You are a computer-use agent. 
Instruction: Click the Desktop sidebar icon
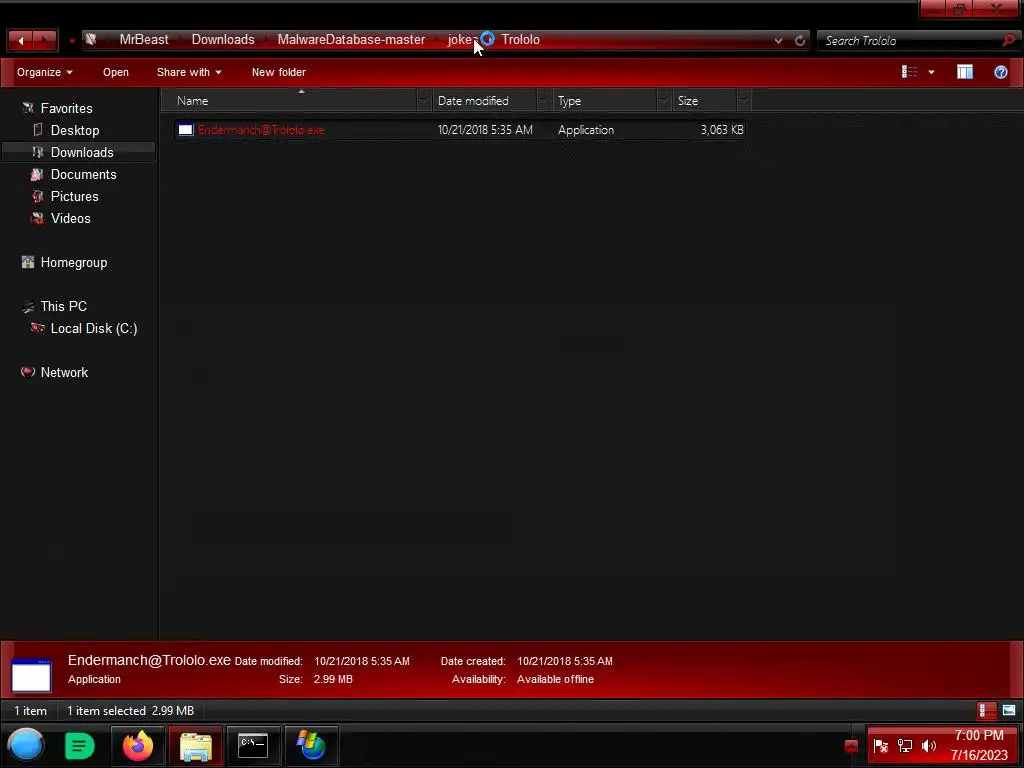click(x=38, y=130)
